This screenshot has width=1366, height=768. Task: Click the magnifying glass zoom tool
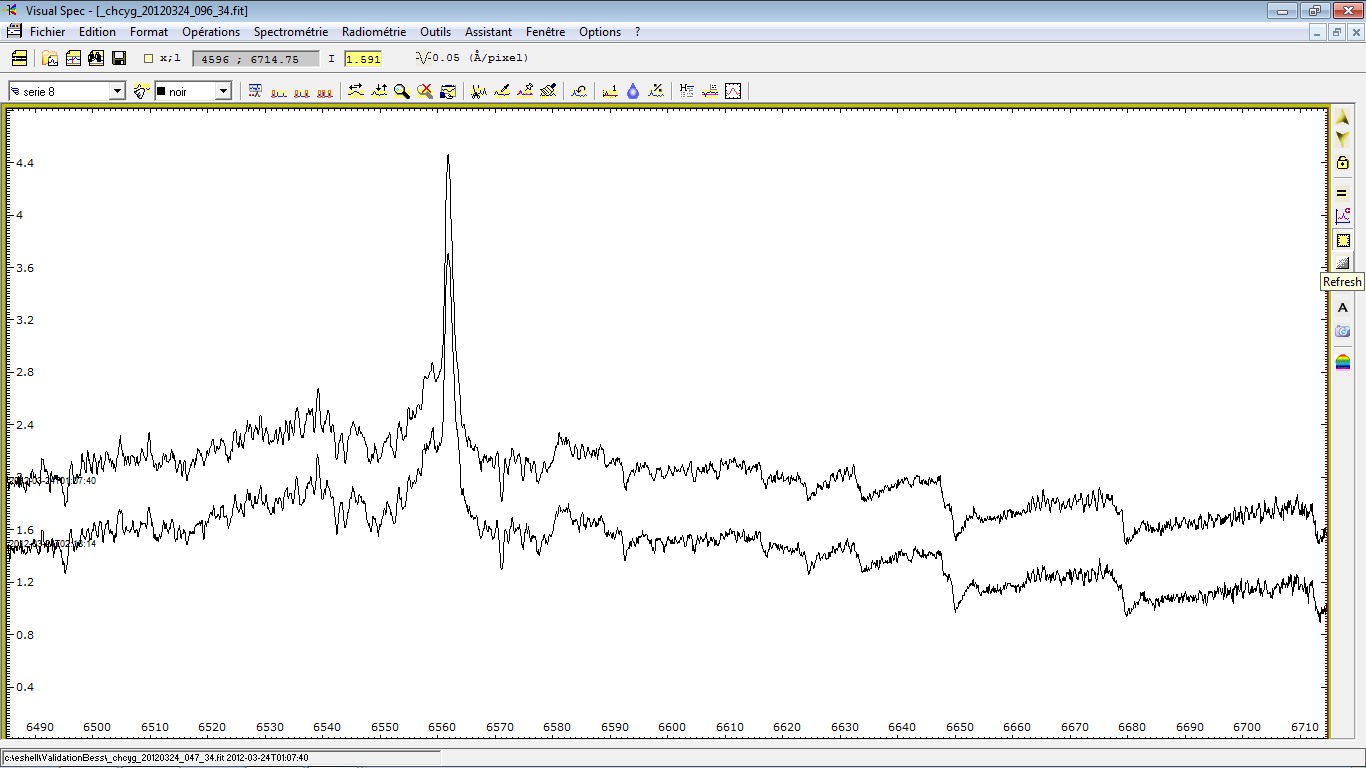(x=402, y=91)
